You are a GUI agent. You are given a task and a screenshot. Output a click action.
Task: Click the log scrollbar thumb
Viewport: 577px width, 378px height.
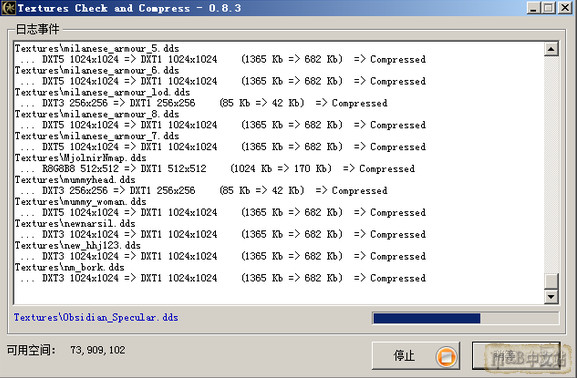(x=551, y=281)
